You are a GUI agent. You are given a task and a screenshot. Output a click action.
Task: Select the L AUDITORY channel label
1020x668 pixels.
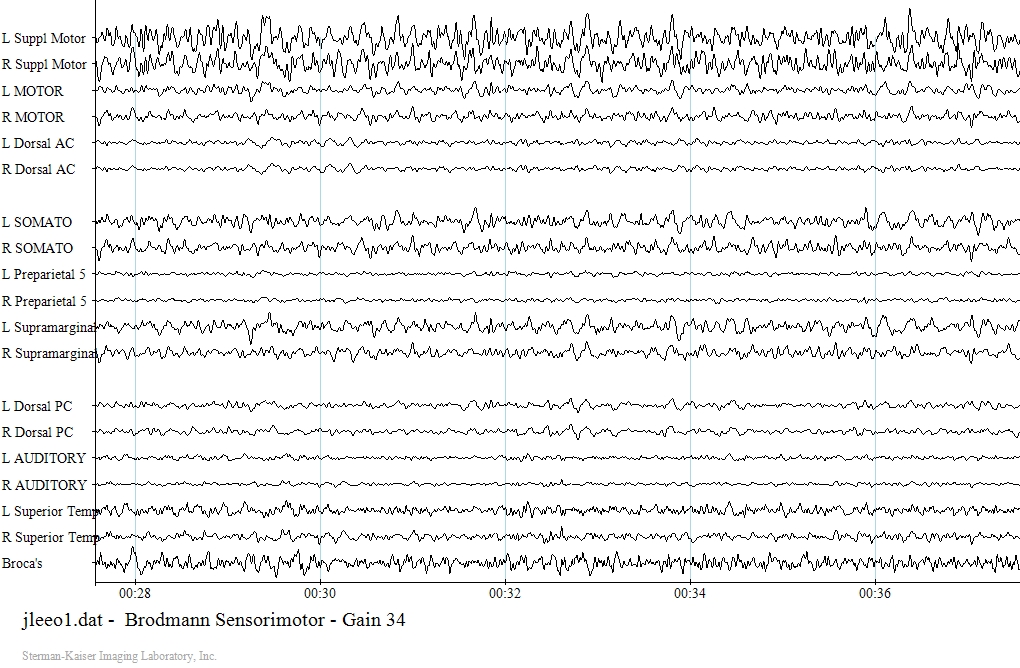pyautogui.click(x=43, y=458)
